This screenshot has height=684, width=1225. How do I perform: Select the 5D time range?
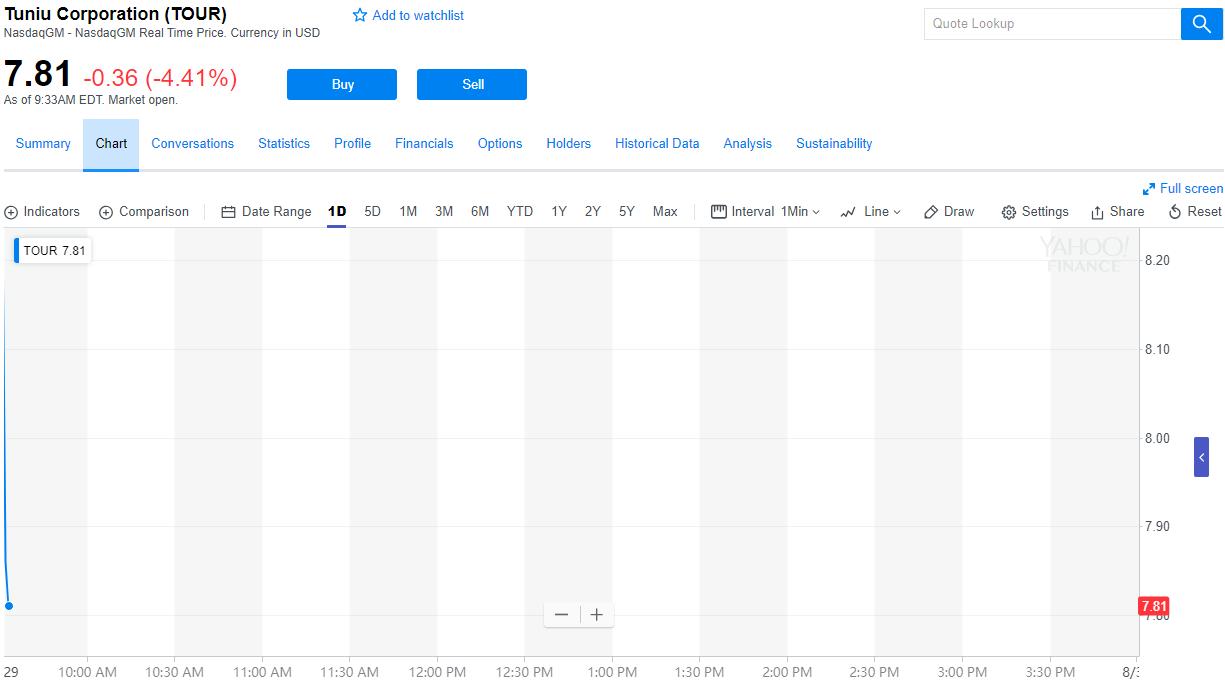click(372, 212)
